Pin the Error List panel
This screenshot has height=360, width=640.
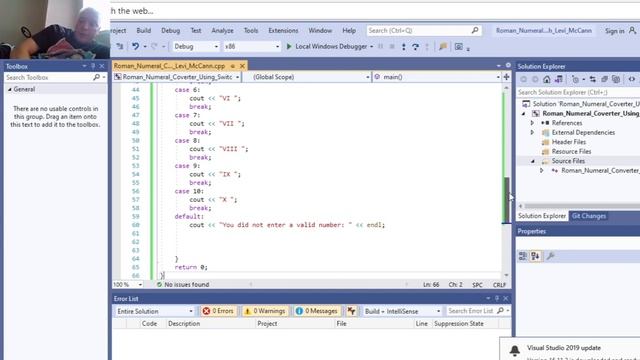click(x=497, y=299)
